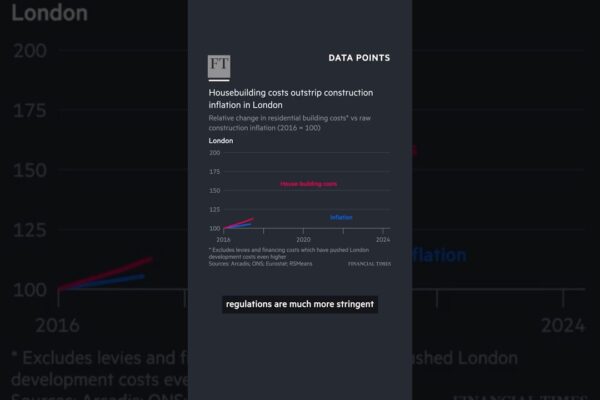This screenshot has width=600, height=400.
Task: Click the 125 y-axis value on chart
Action: point(214,210)
